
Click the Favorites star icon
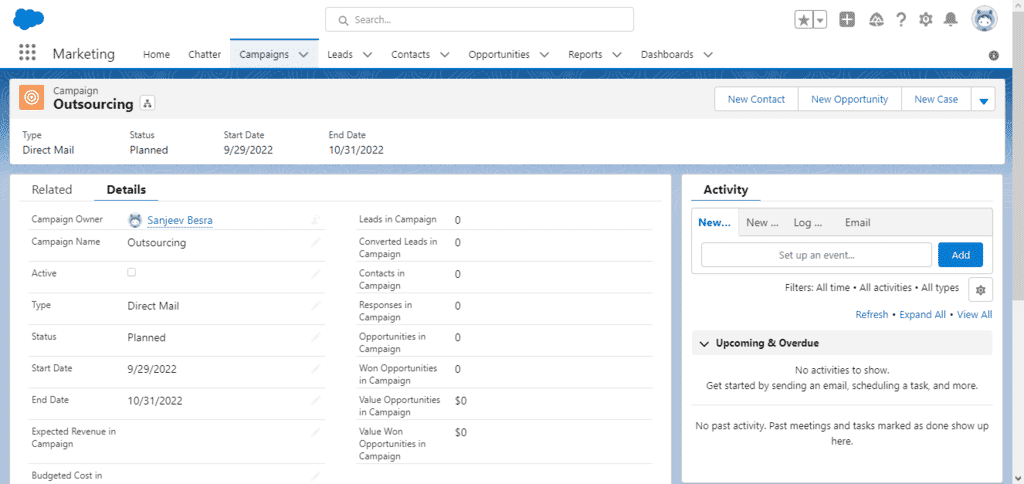tap(804, 20)
